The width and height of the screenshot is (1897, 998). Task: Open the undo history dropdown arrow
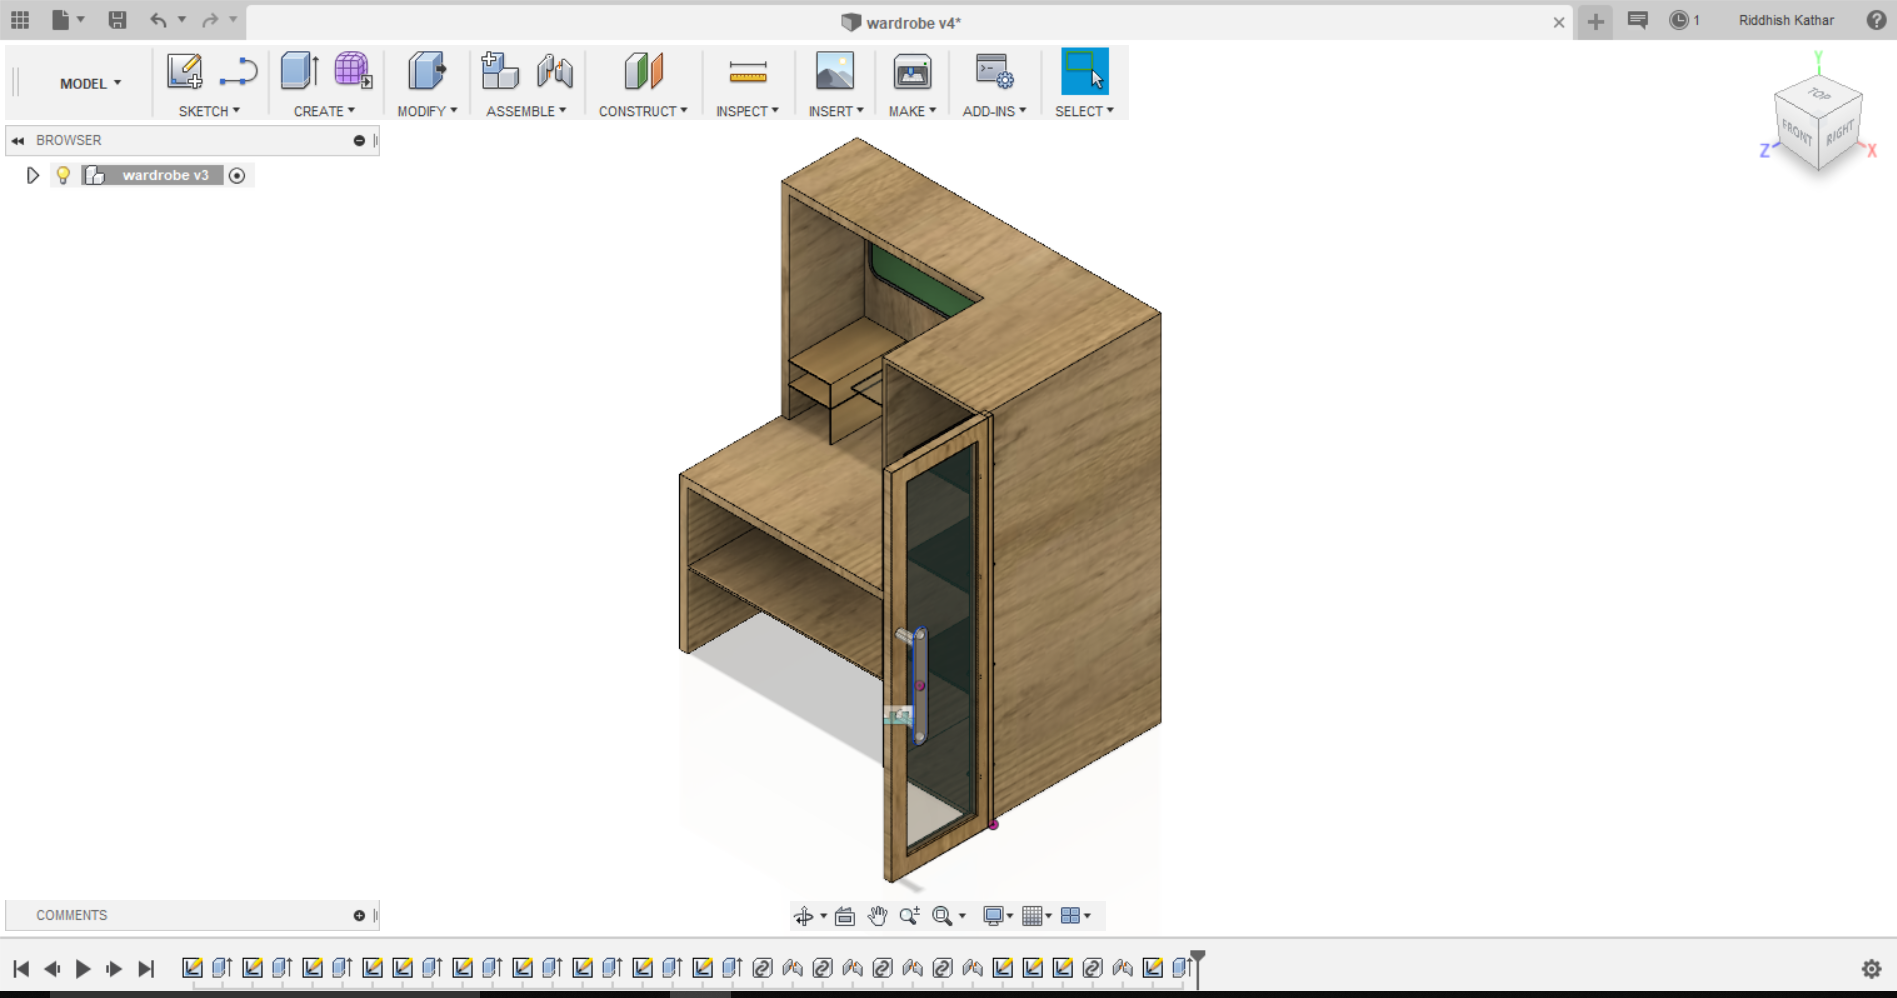(x=182, y=20)
